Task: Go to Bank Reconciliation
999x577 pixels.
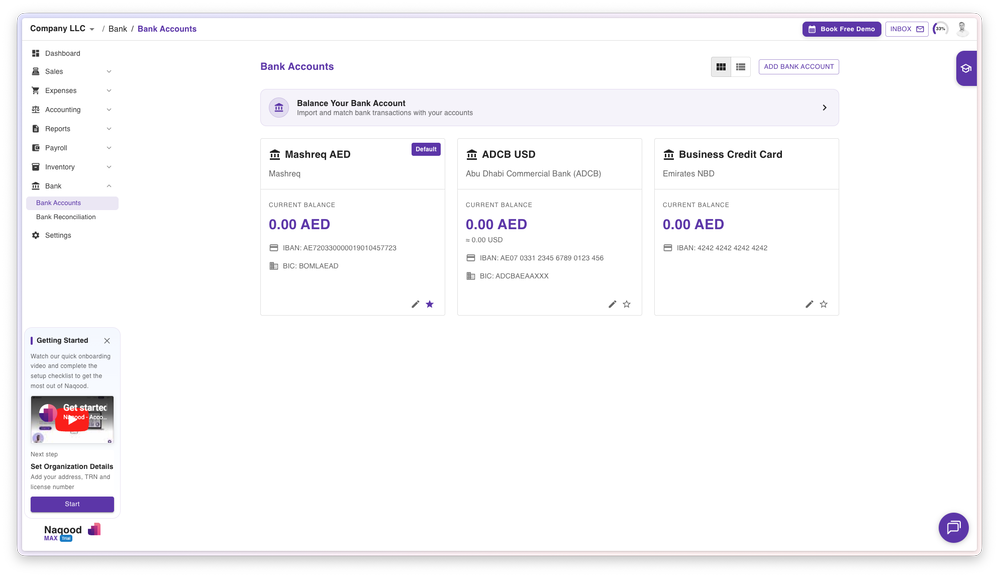Action: 66,217
